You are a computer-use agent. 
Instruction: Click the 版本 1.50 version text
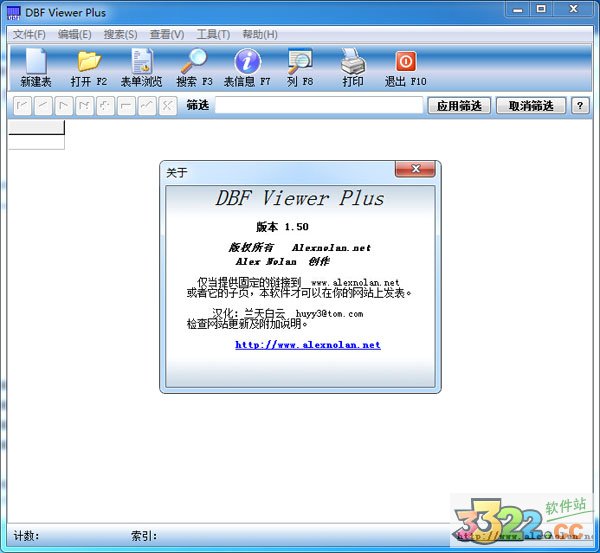pos(282,227)
